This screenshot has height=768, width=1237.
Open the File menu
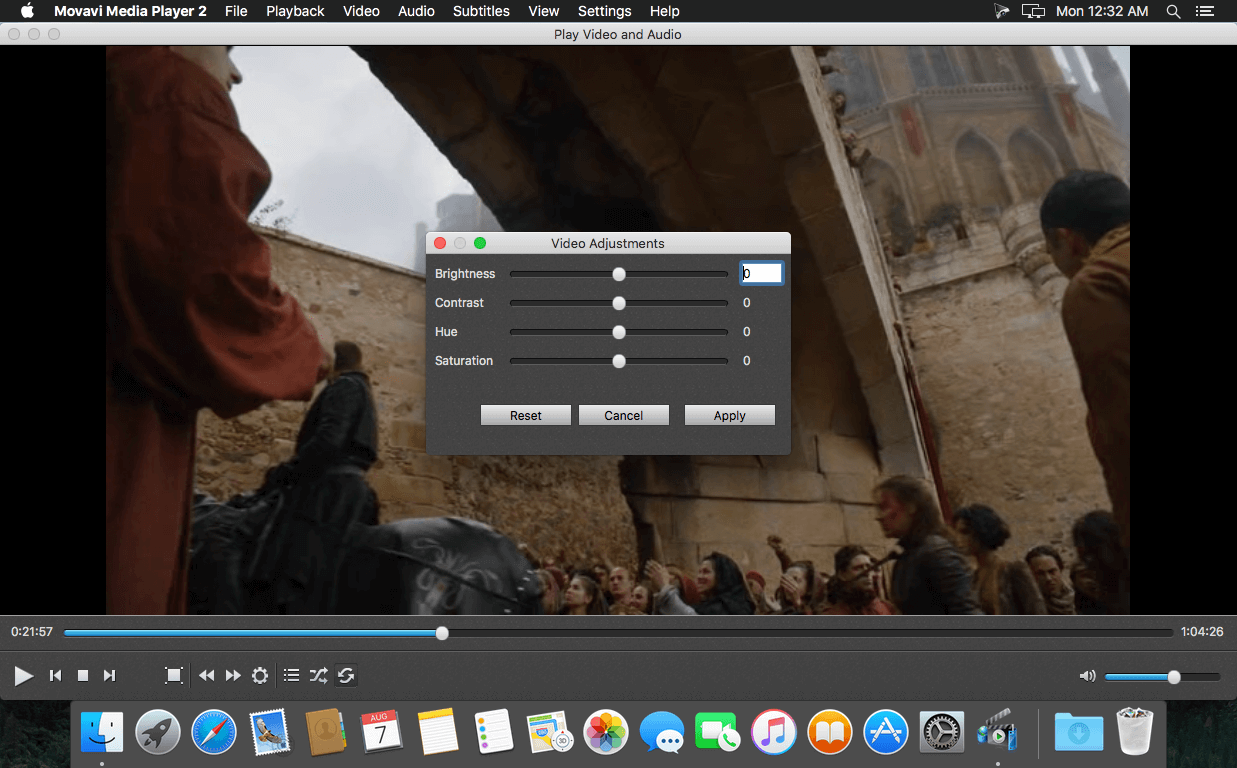(236, 11)
